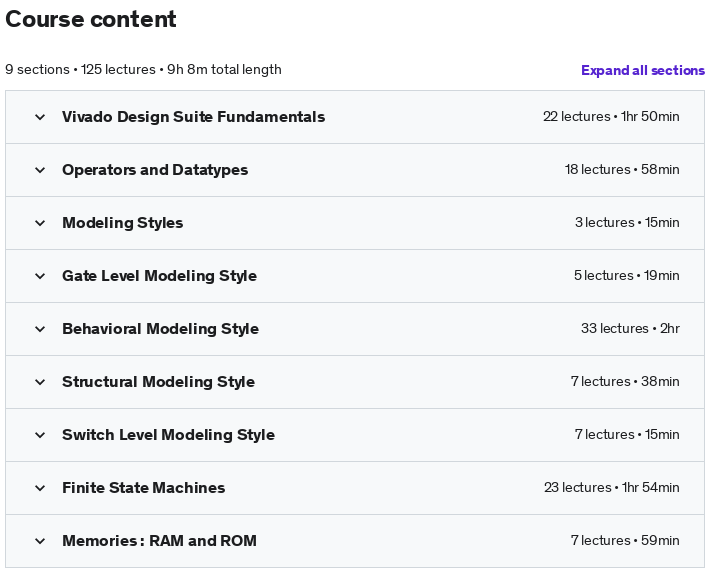705x568 pixels.
Task: Select the Modeling Styles section title
Action: click(x=122, y=223)
